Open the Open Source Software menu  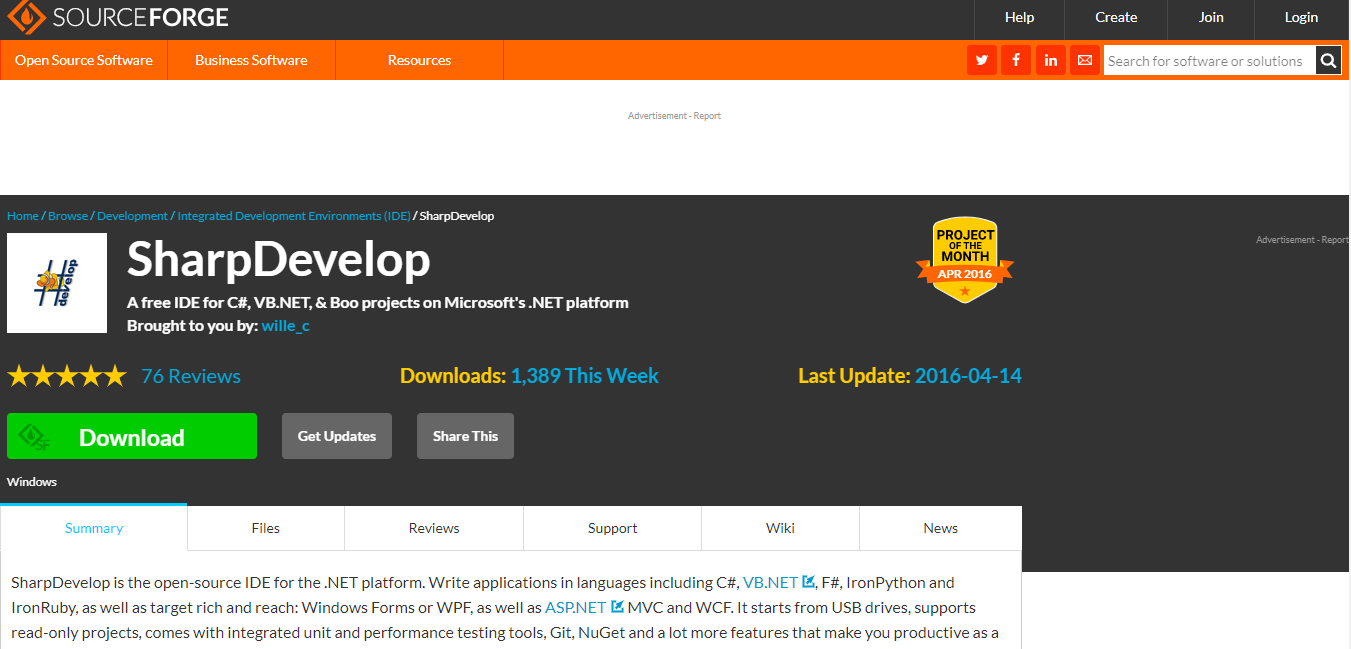click(x=84, y=60)
